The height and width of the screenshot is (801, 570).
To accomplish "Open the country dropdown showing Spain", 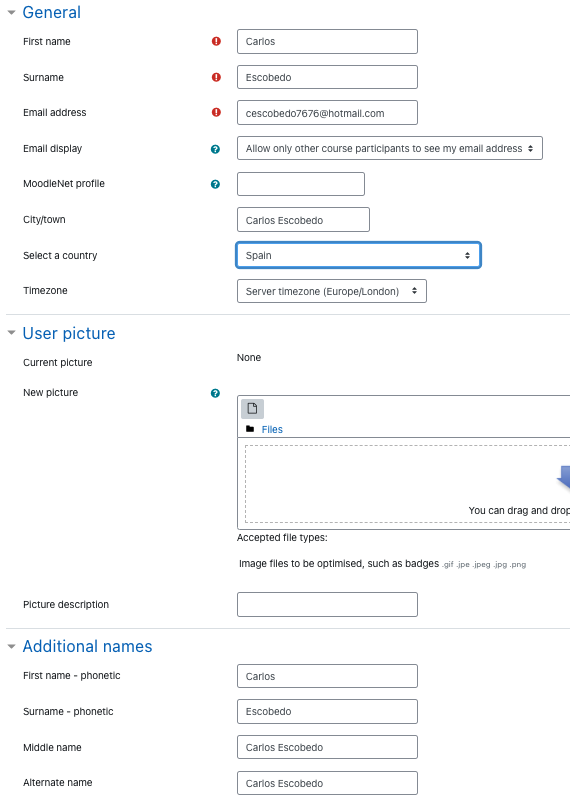I will click(358, 255).
